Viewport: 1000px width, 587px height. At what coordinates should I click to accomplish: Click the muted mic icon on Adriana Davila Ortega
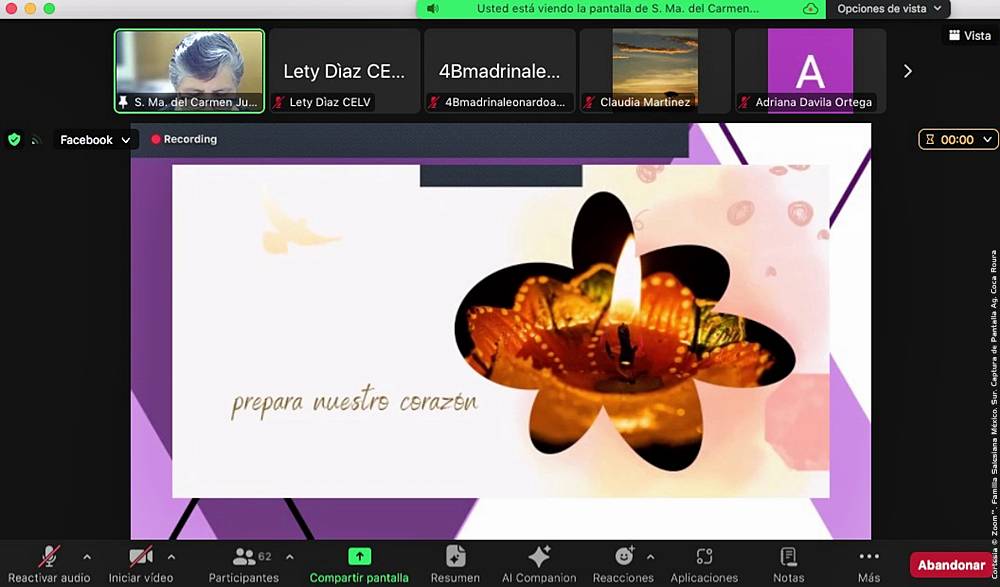tap(745, 102)
